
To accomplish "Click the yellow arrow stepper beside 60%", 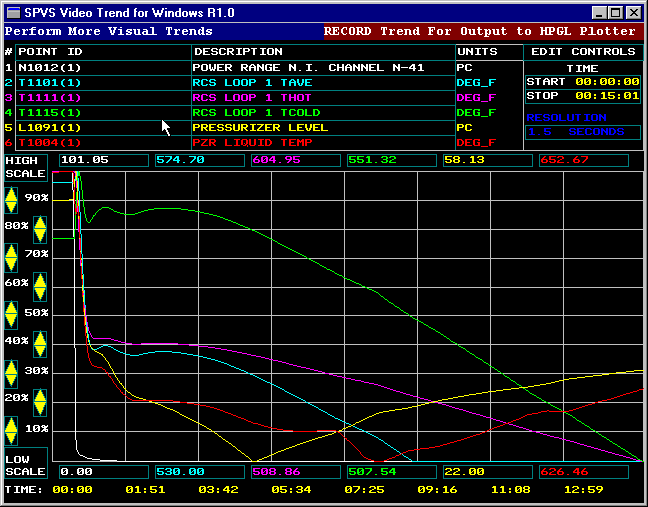I will [40, 287].
